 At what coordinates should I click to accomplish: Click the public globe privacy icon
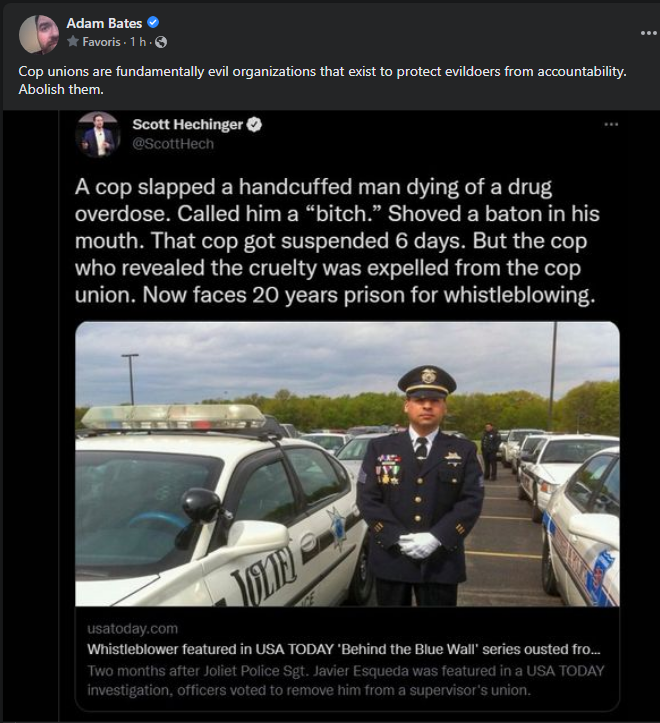[x=161, y=42]
